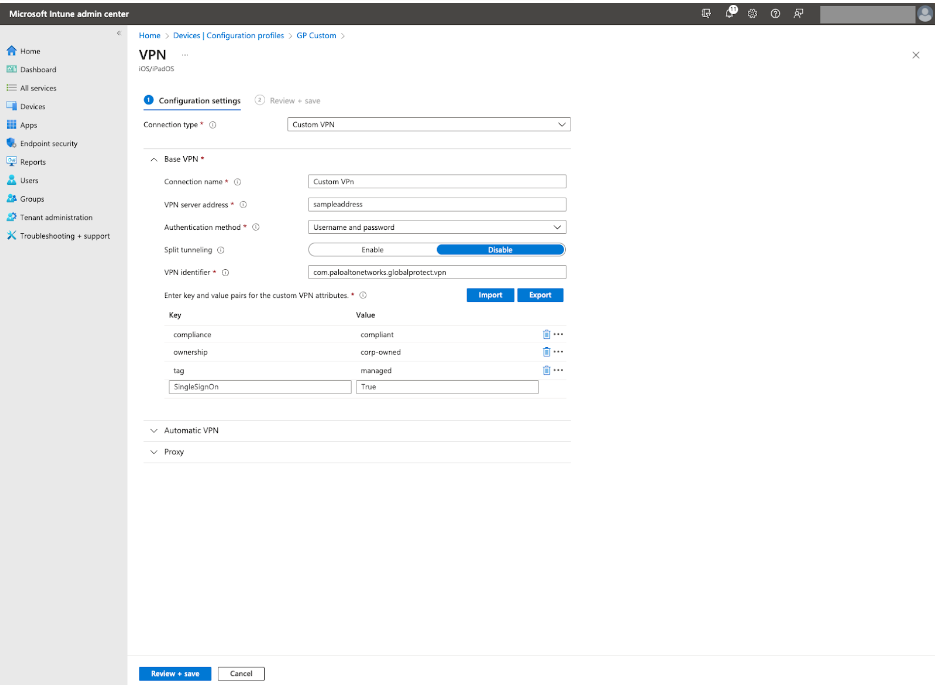Open the account avatar in top right
The width and height of the screenshot is (940, 685).
(926, 13)
